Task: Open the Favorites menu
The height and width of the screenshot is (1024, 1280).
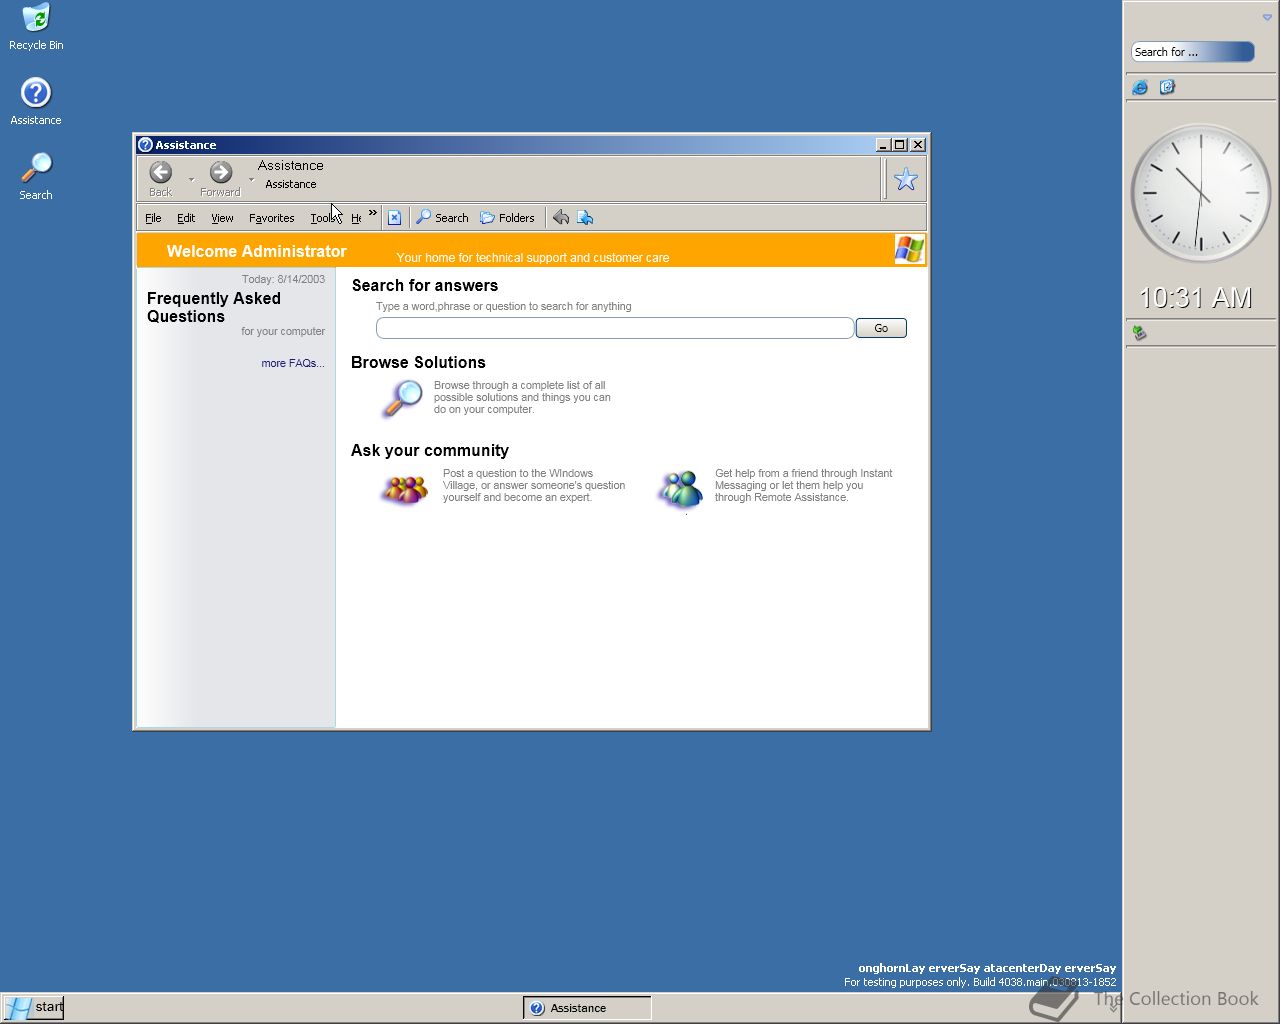Action: click(x=271, y=218)
